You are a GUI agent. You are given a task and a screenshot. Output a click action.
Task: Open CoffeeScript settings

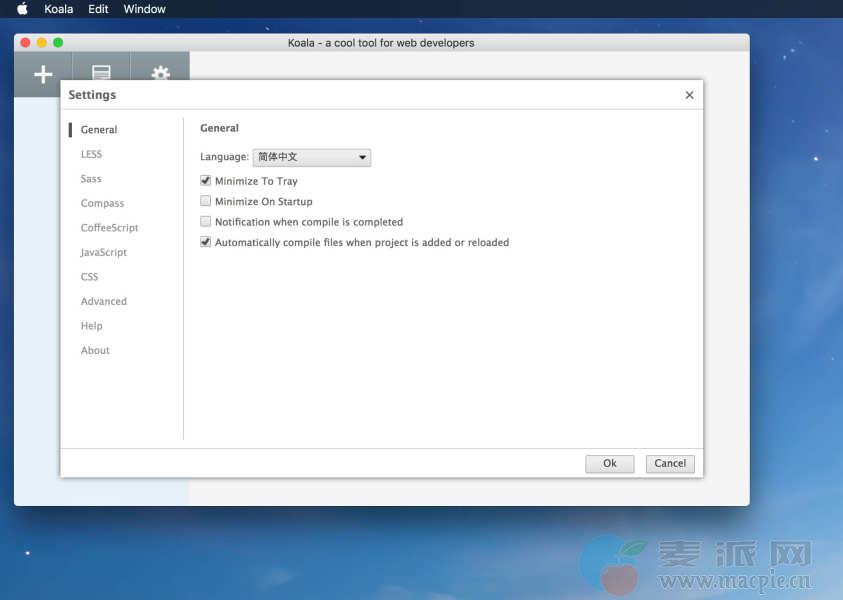click(x=109, y=228)
